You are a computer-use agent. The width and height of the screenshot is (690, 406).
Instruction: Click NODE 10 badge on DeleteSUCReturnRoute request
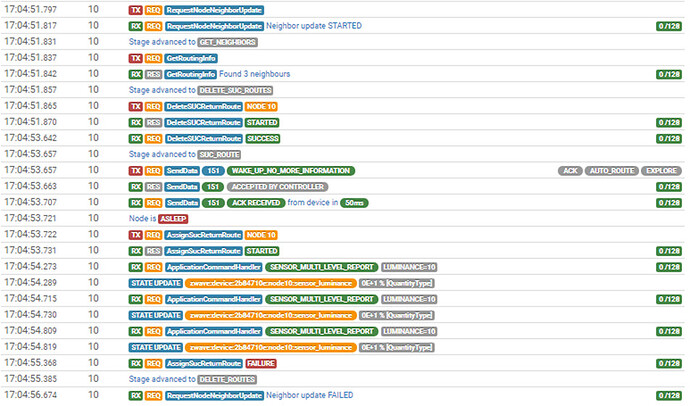pyautogui.click(x=261, y=106)
